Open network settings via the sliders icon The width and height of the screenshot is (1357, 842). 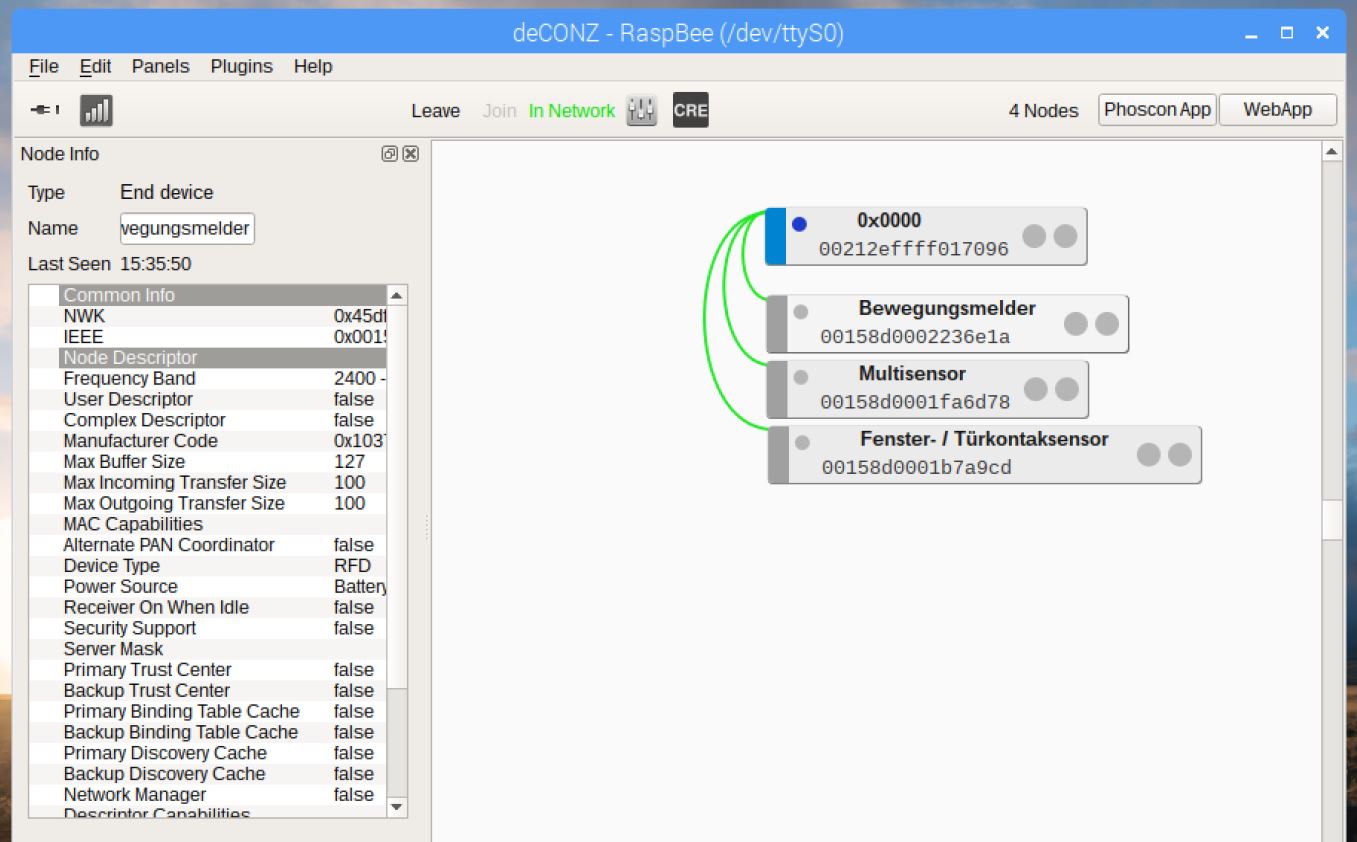pyautogui.click(x=641, y=111)
